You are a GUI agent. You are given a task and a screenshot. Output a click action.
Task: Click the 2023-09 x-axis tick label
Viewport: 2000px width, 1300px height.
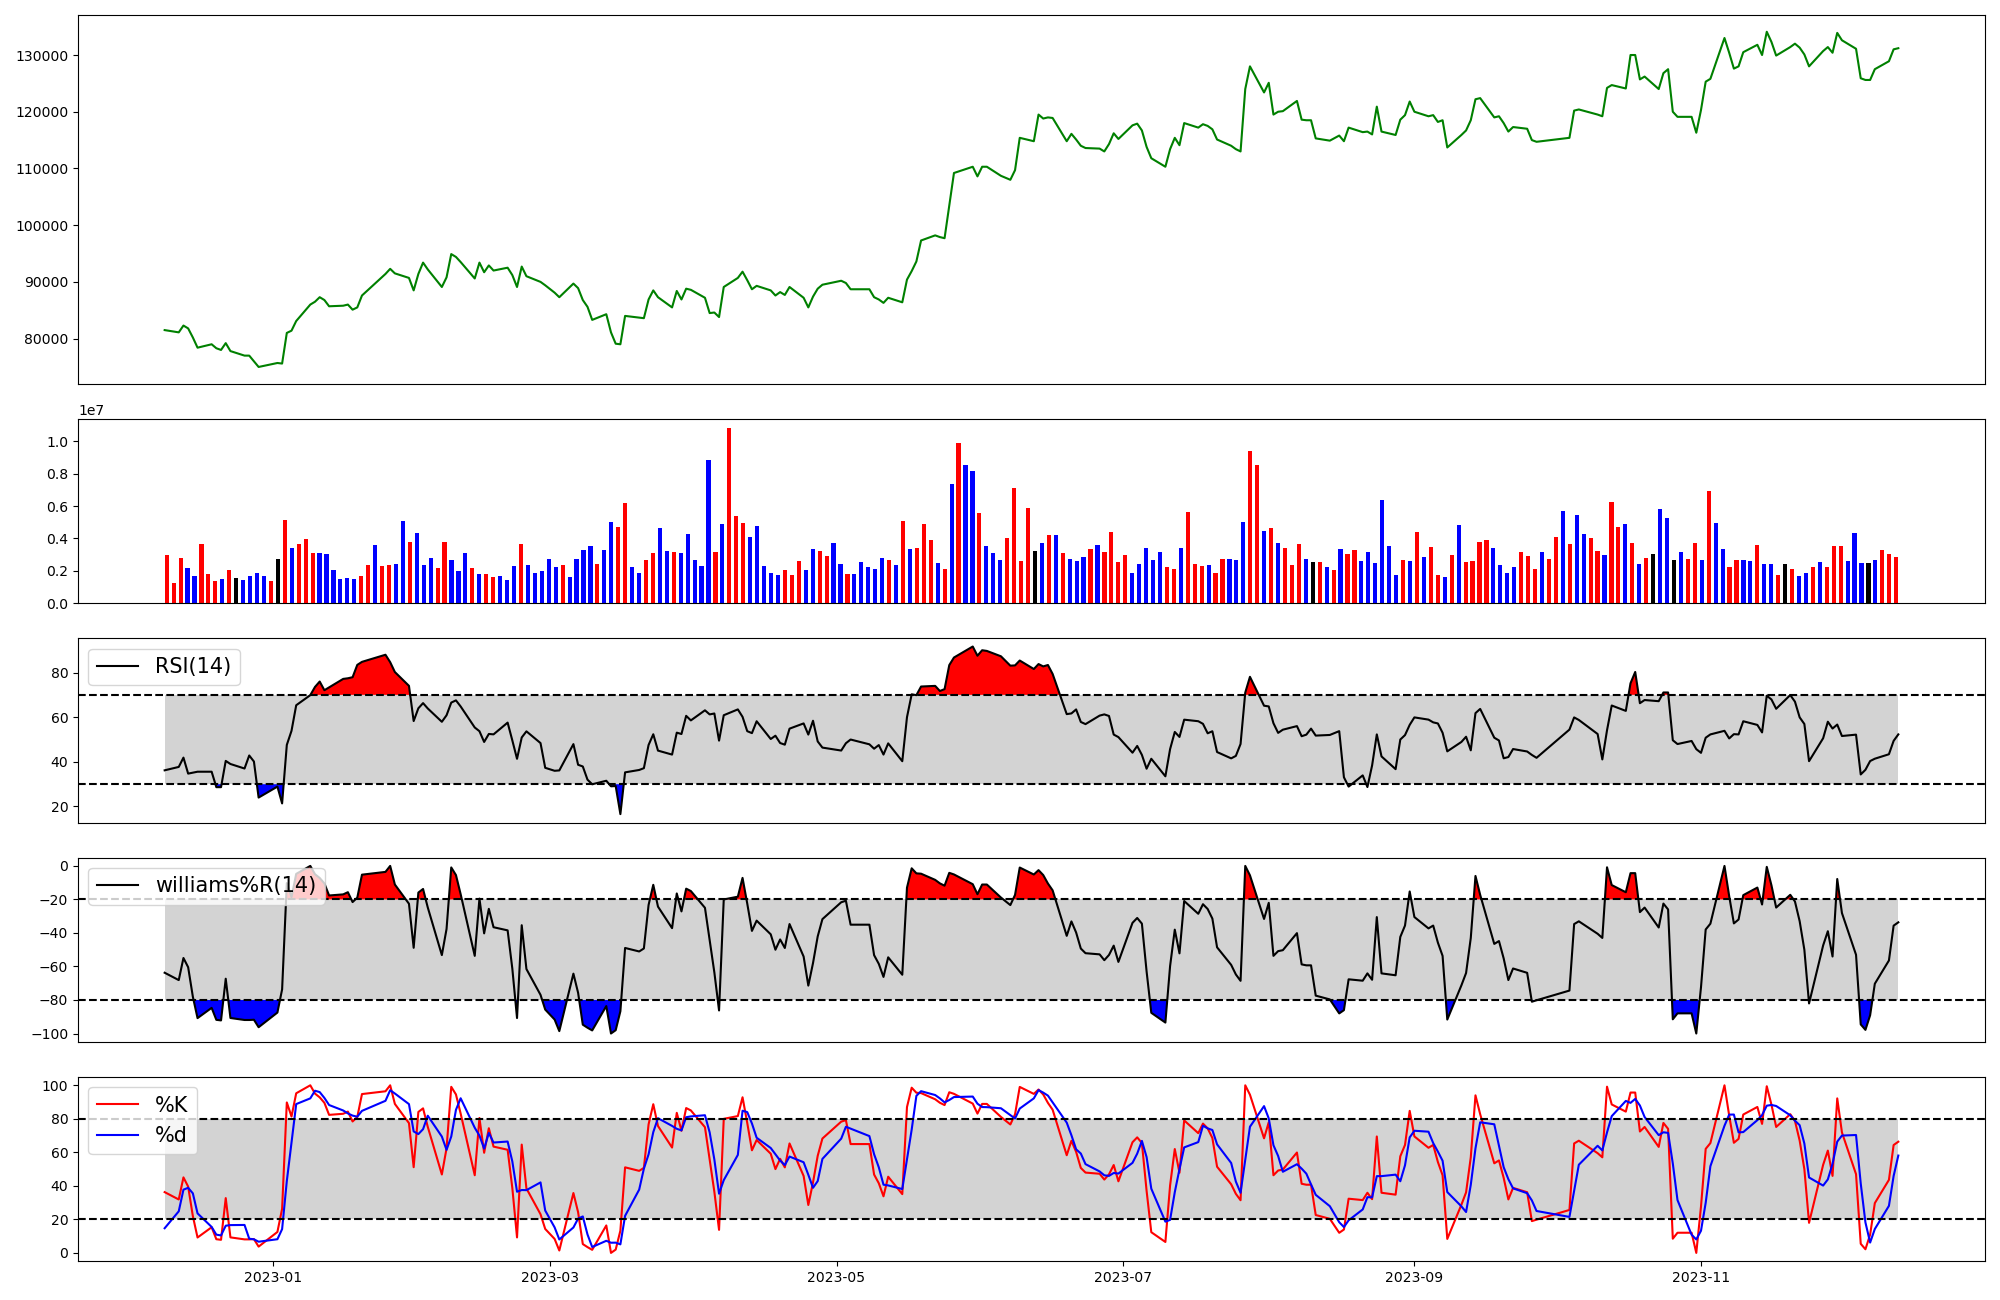coord(1414,1277)
